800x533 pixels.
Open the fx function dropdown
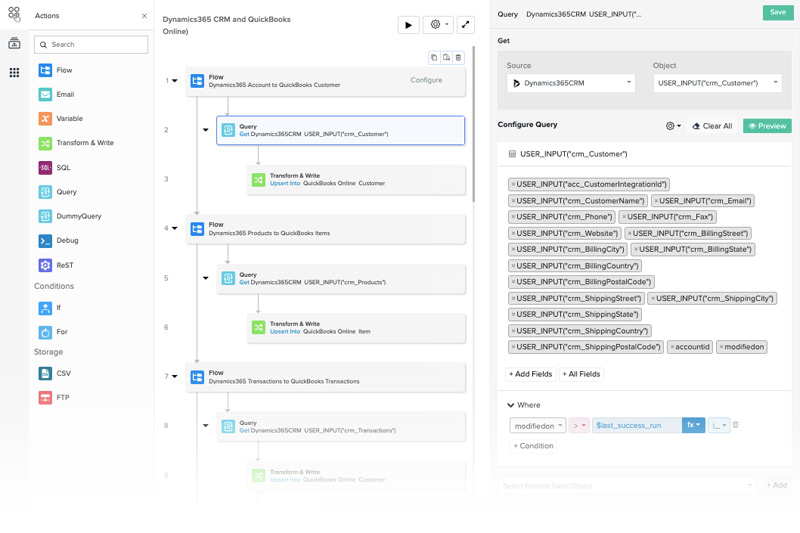tap(693, 425)
